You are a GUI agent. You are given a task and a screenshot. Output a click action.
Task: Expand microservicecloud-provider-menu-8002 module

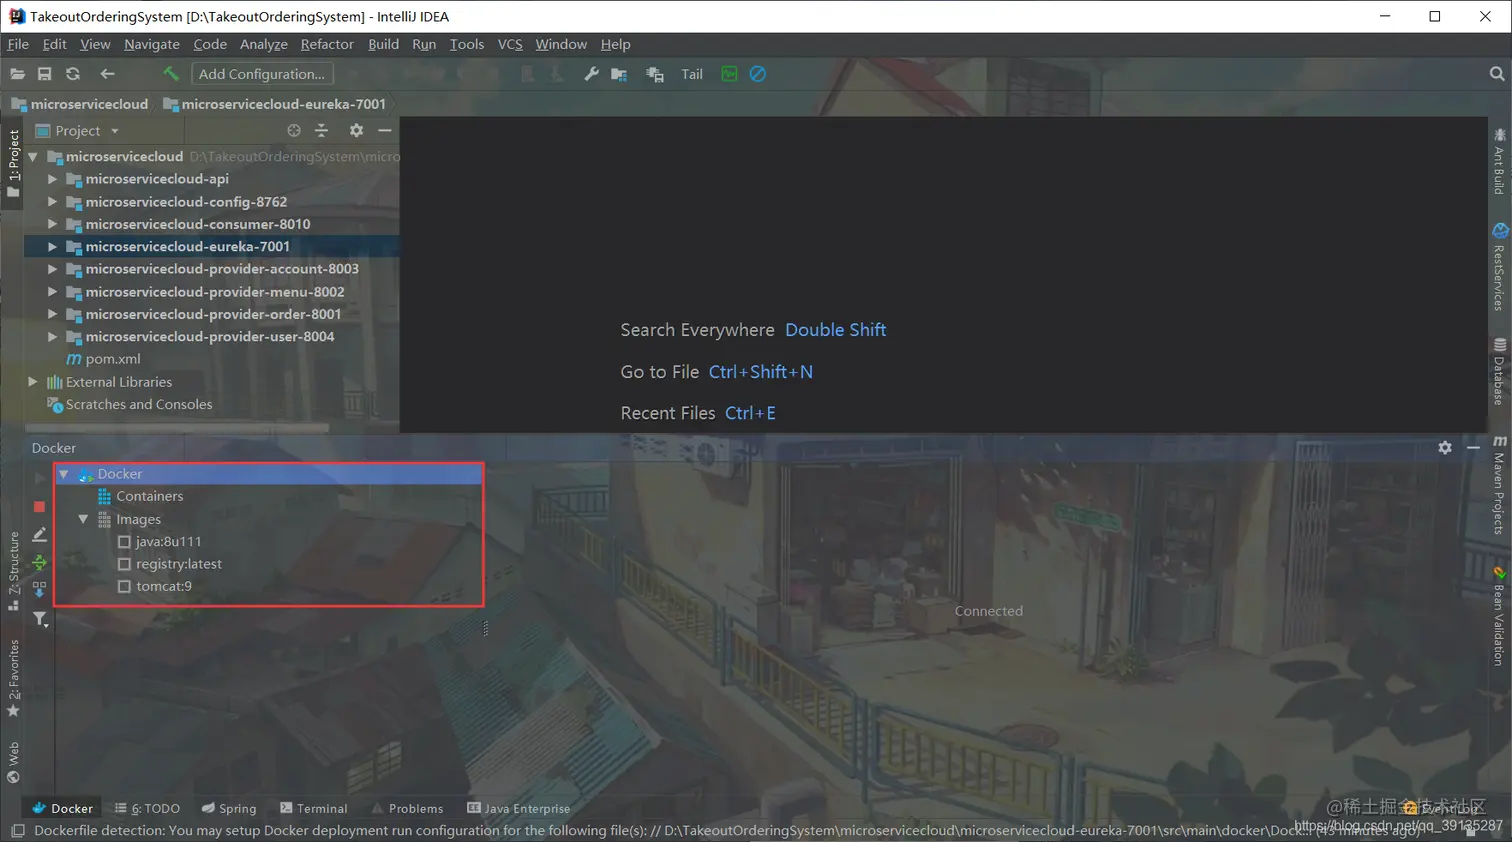point(53,292)
